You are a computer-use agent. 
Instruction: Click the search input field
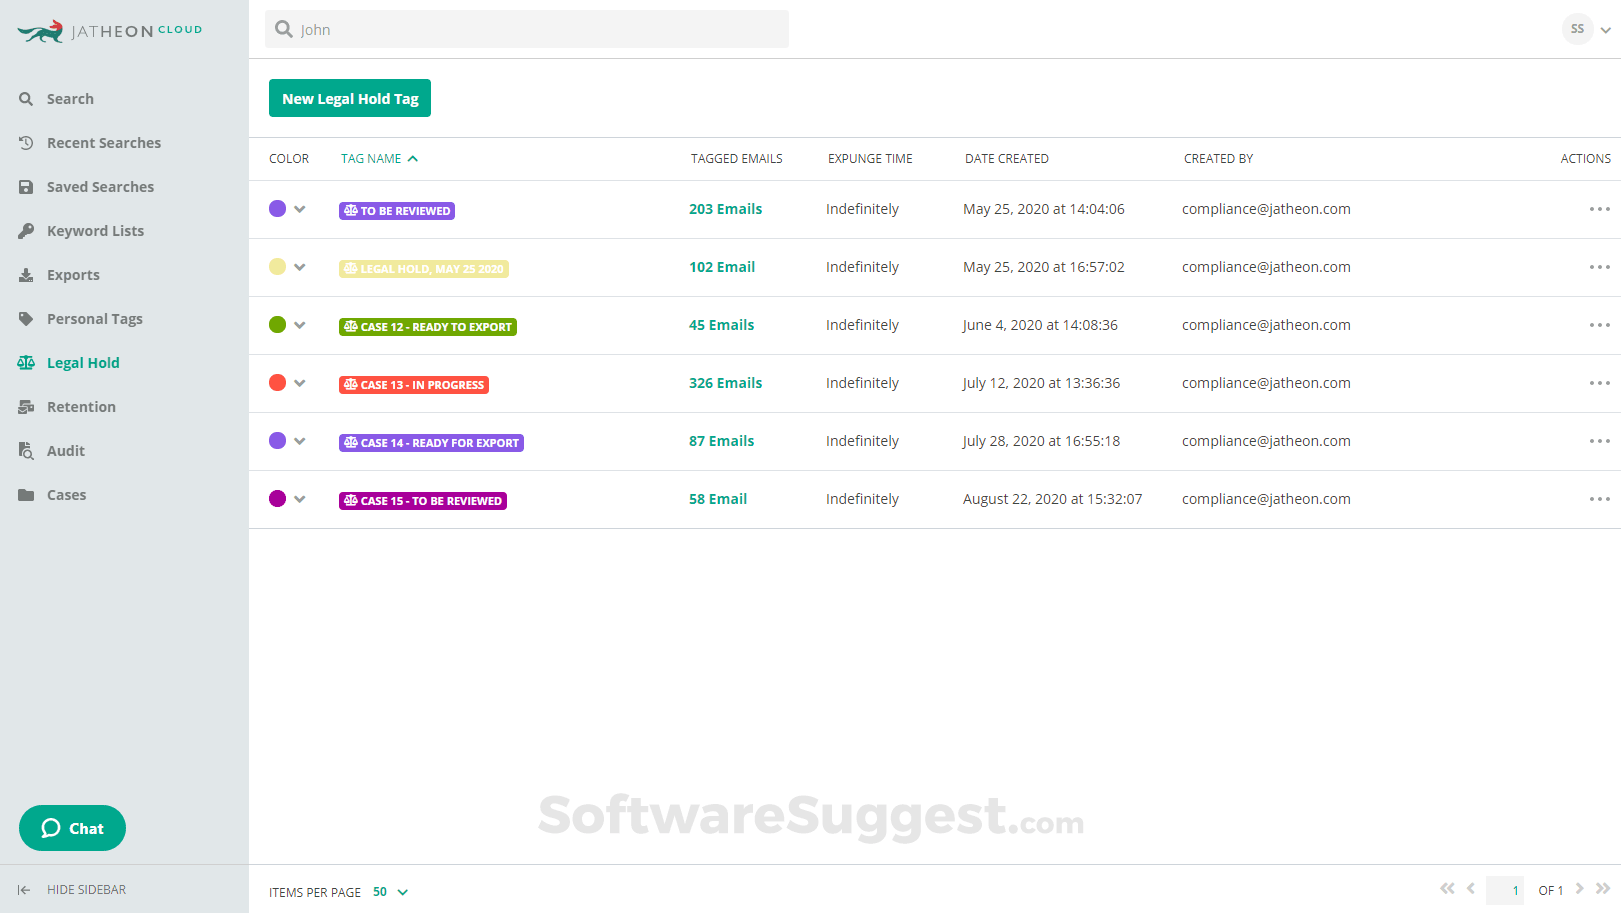point(525,29)
